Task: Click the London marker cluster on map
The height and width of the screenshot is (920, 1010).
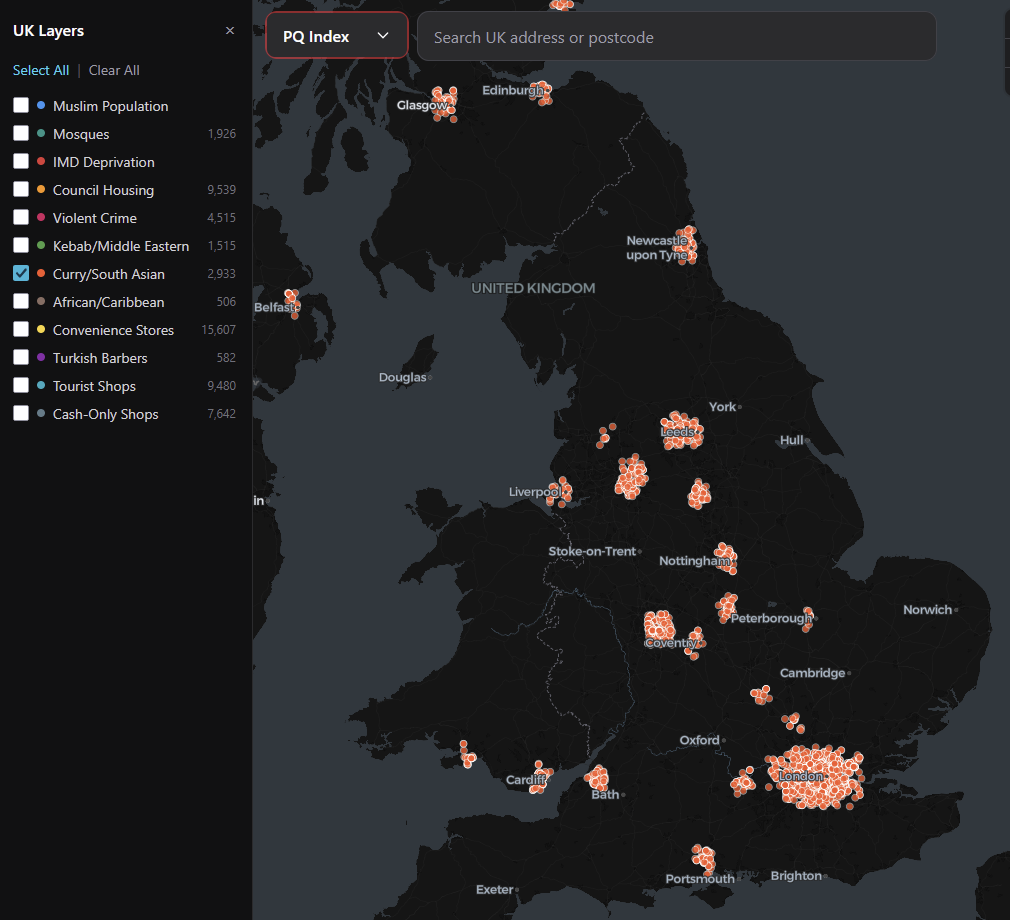Action: click(x=815, y=776)
